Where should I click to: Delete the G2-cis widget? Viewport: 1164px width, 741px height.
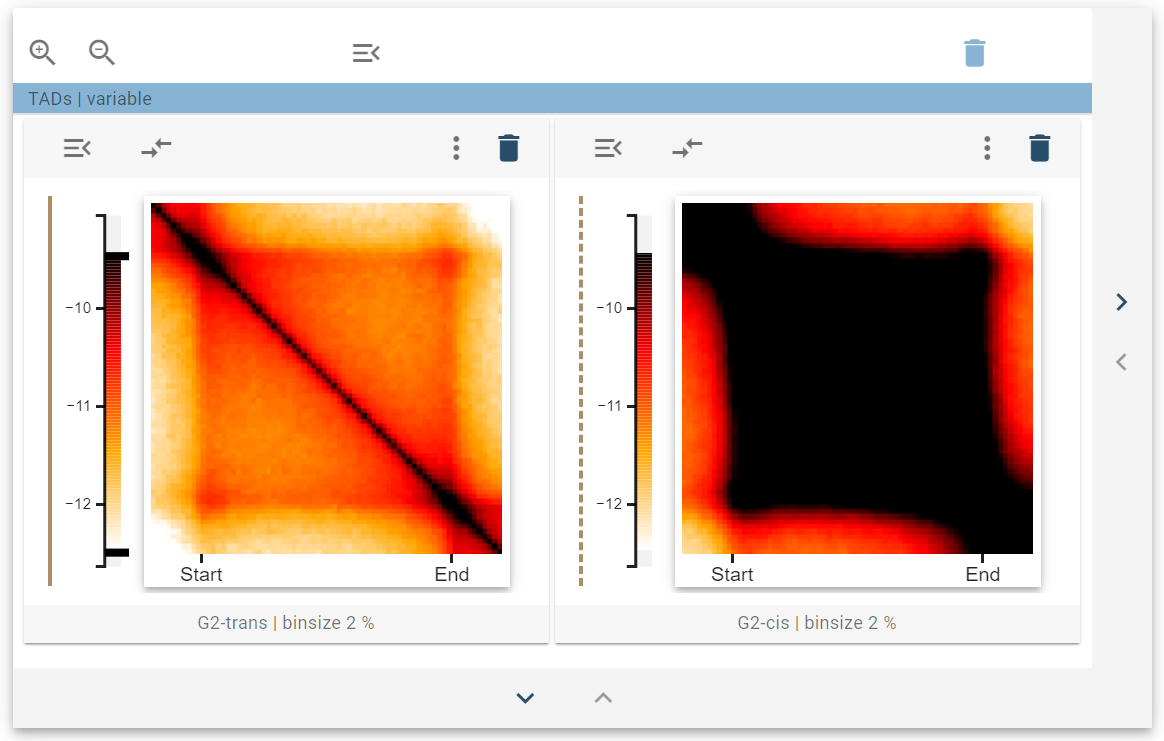pyautogui.click(x=1040, y=149)
